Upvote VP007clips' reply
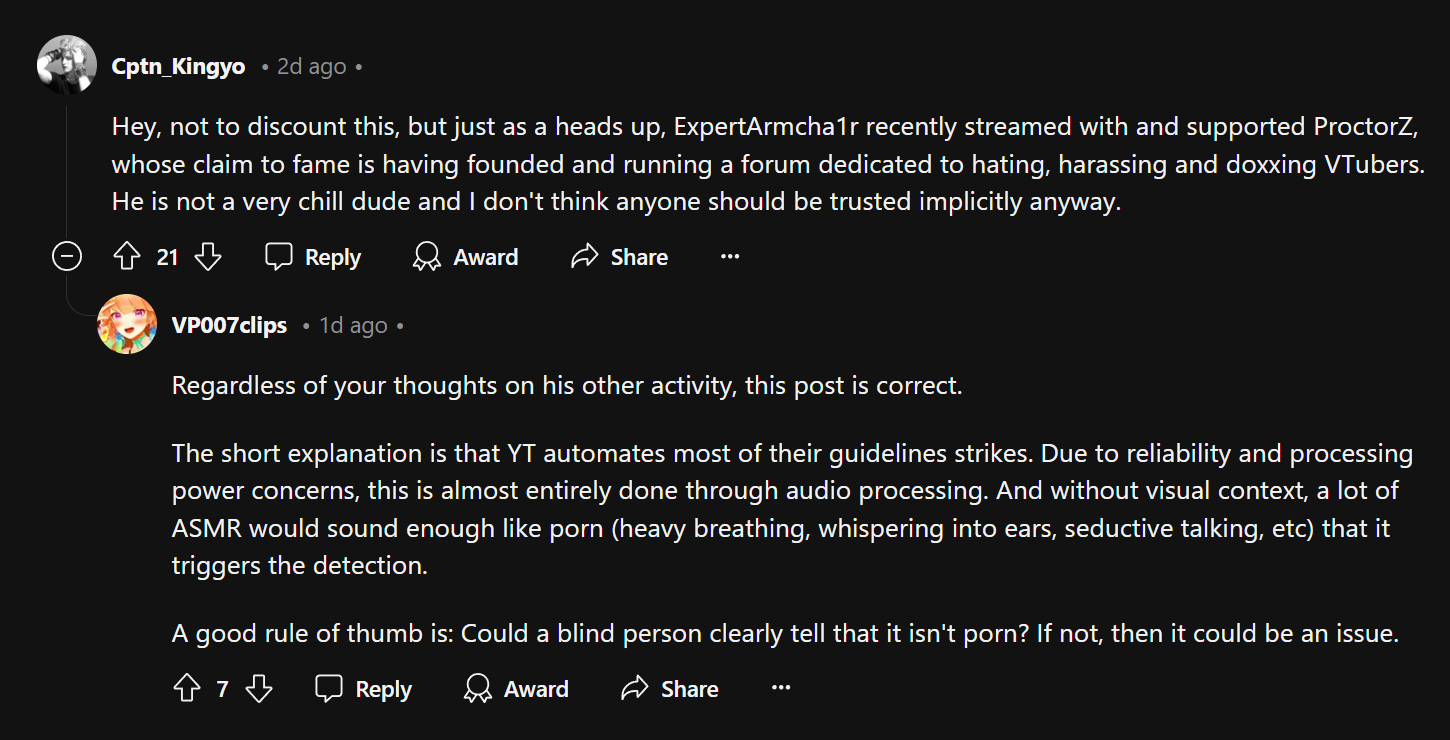This screenshot has width=1450, height=740. pos(187,689)
